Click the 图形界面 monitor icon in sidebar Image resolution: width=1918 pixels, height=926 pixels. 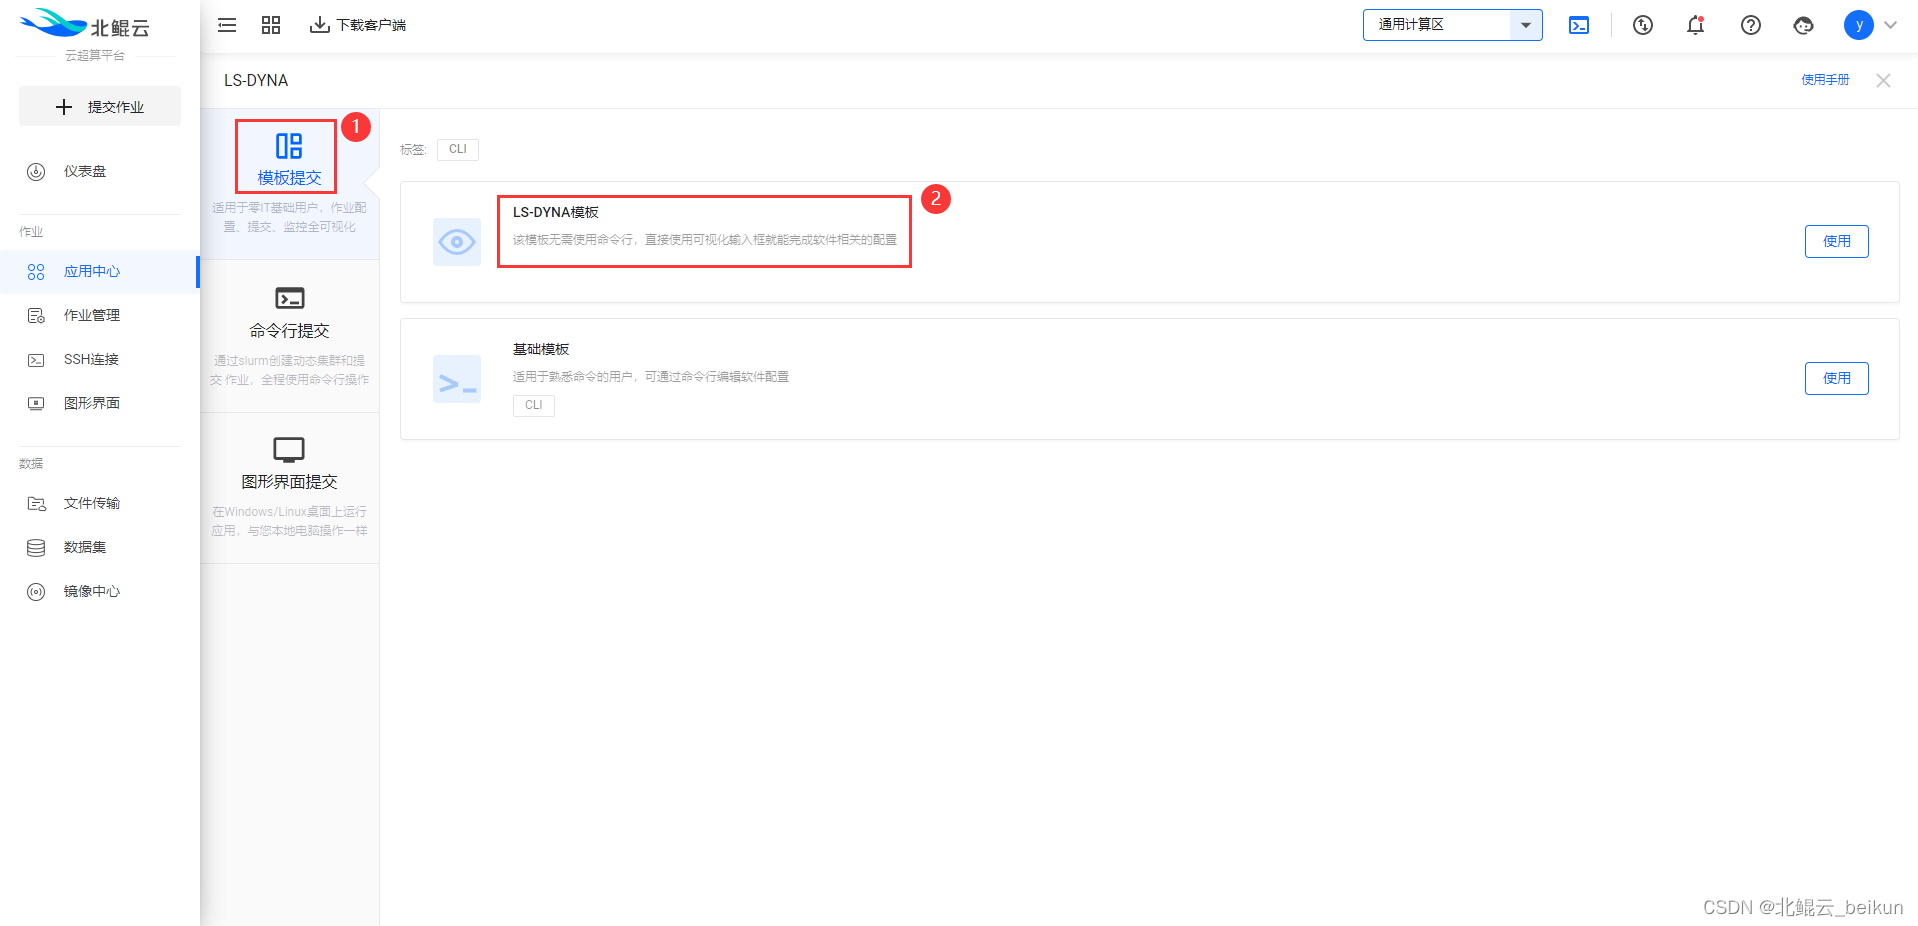36,404
